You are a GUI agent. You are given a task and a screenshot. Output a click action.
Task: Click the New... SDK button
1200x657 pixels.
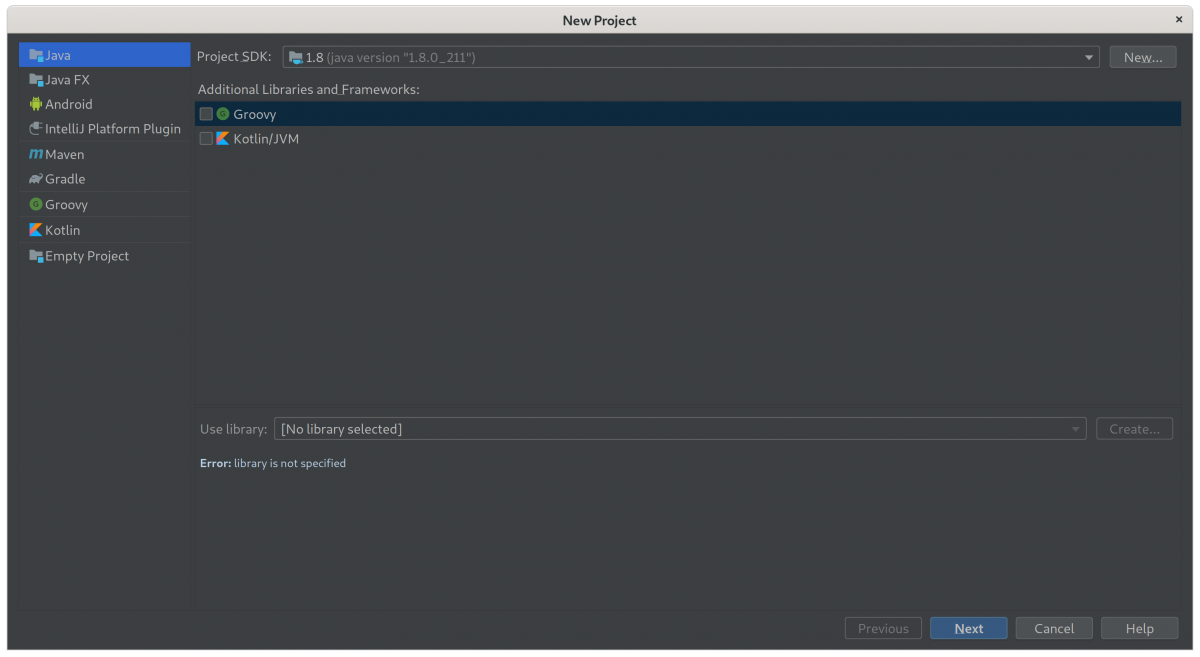coord(1142,58)
